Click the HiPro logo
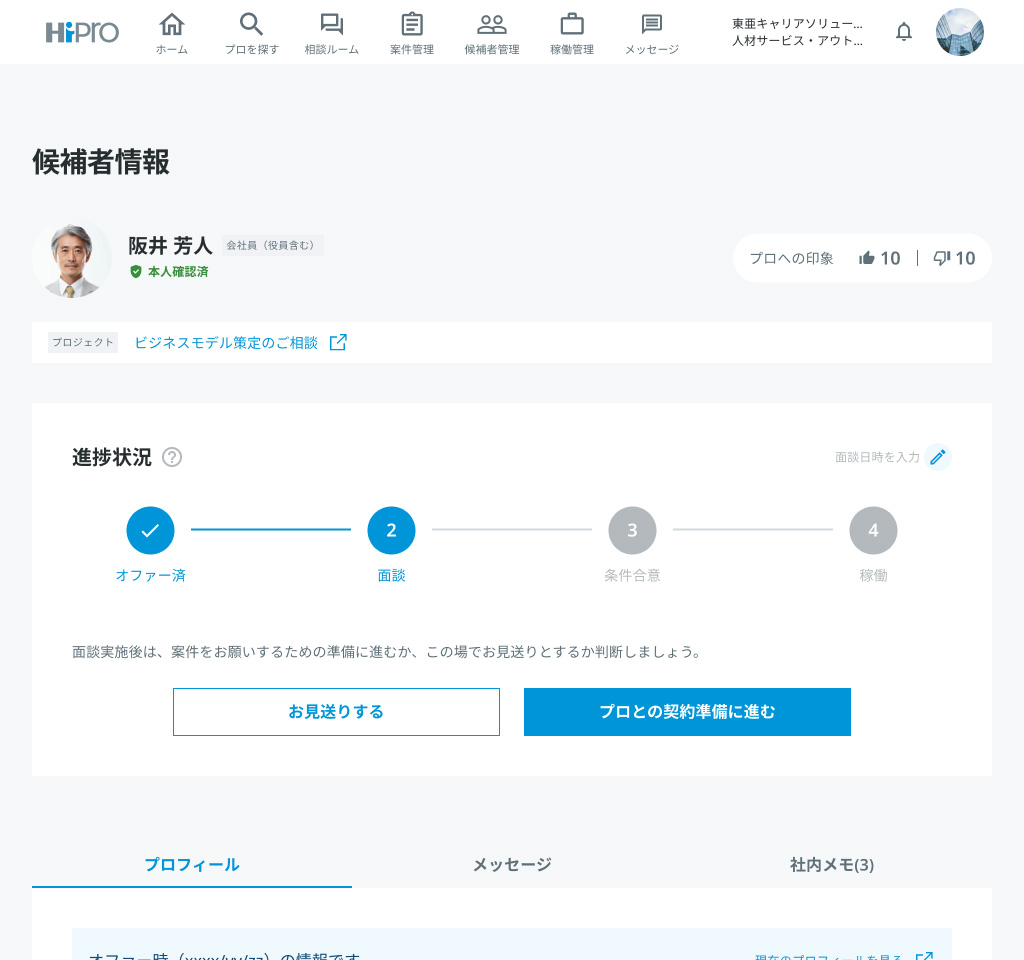The width and height of the screenshot is (1024, 960). (82, 32)
